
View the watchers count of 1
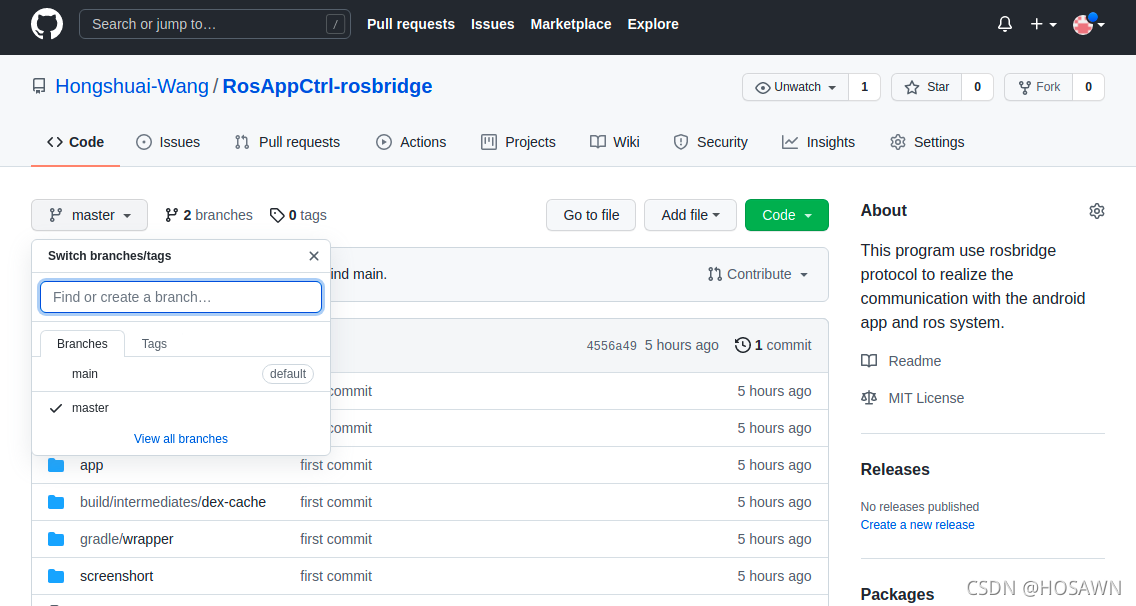(864, 87)
